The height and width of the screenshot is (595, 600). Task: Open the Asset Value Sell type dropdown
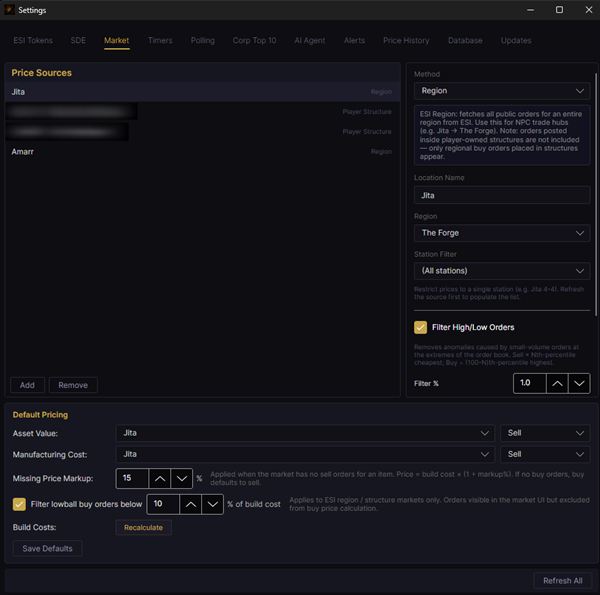click(545, 433)
